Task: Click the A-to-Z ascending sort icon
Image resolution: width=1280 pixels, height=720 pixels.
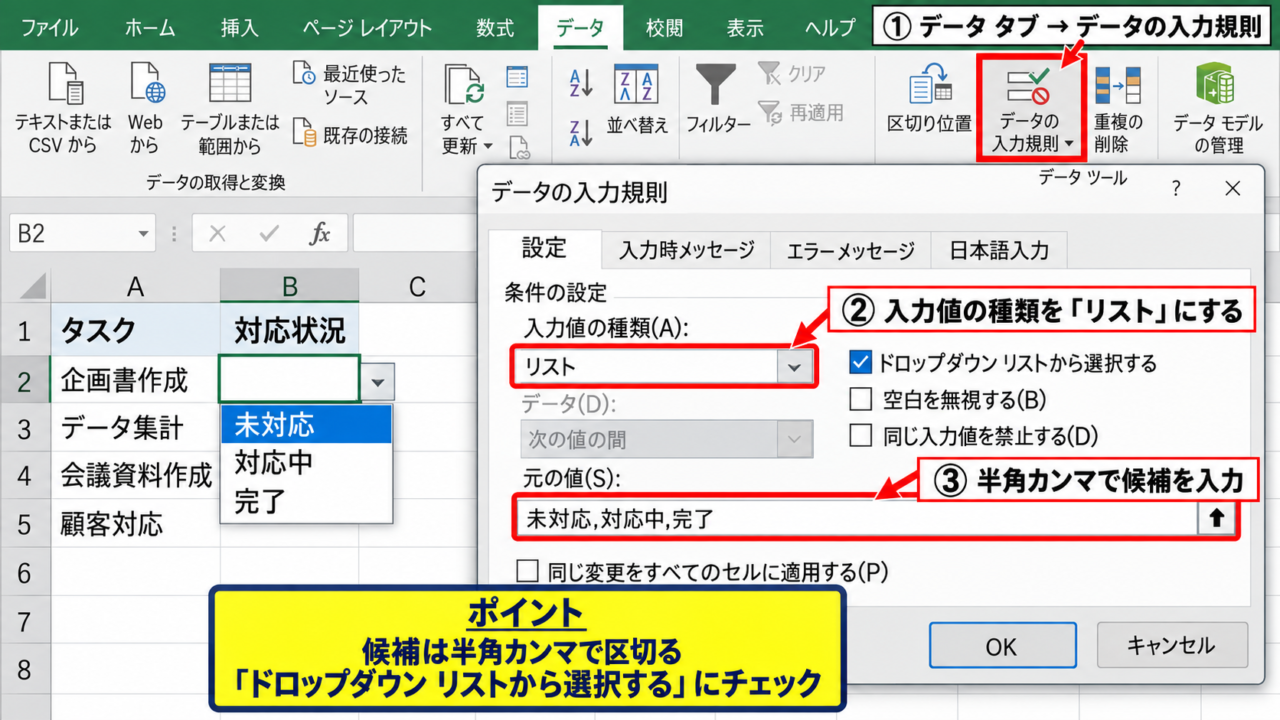Action: [x=581, y=82]
